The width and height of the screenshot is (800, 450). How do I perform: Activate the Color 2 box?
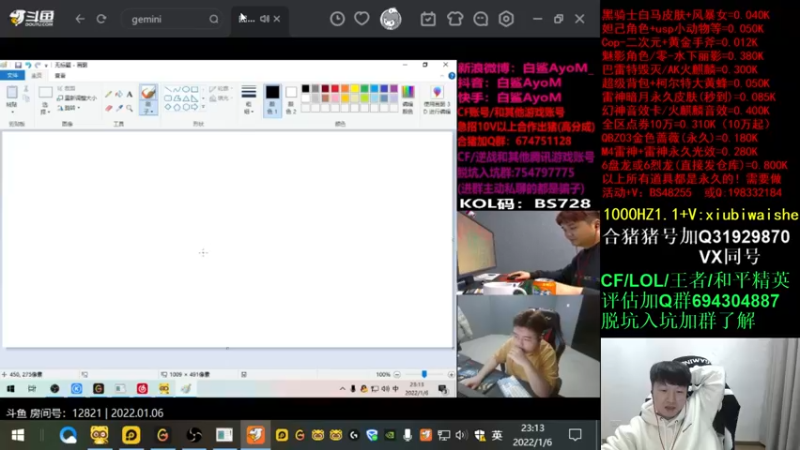click(291, 100)
